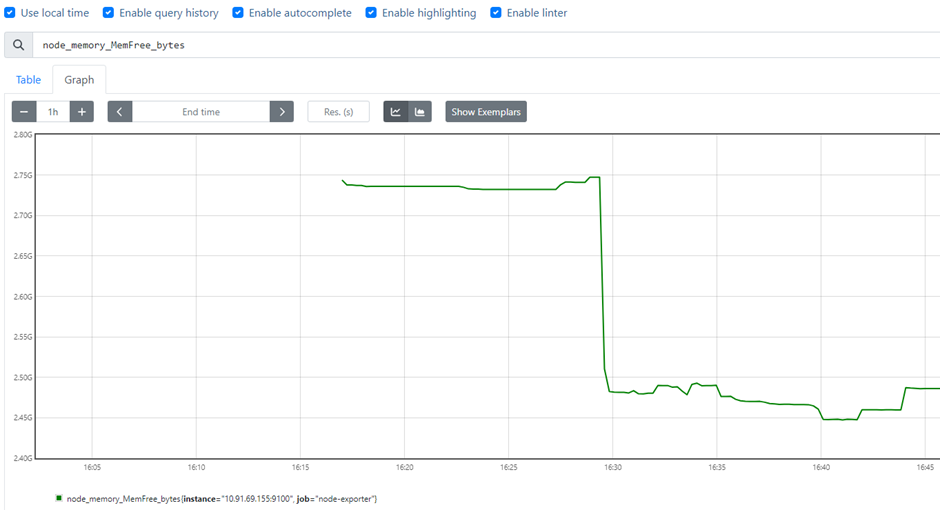Increase the time range with plus button
Screen dimensions: 940x510
click(x=82, y=112)
